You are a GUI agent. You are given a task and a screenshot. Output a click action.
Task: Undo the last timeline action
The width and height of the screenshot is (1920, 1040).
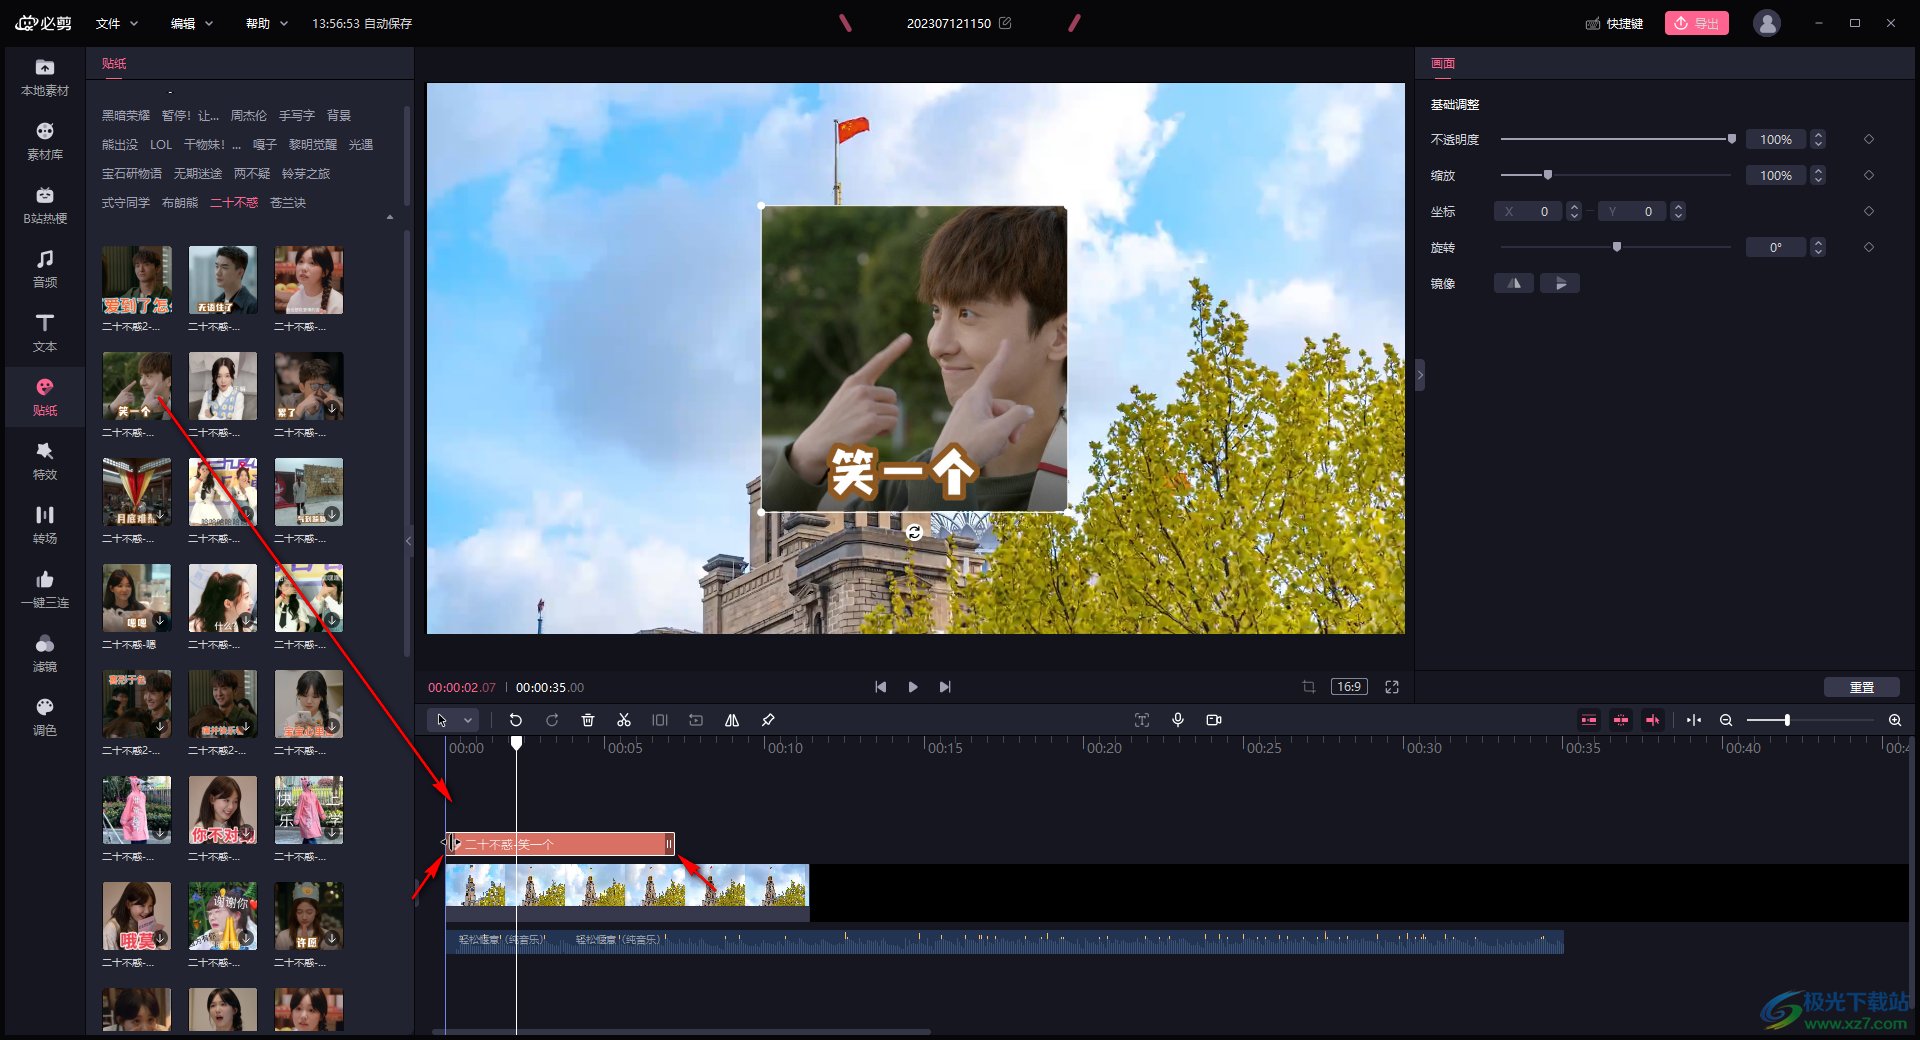[516, 720]
